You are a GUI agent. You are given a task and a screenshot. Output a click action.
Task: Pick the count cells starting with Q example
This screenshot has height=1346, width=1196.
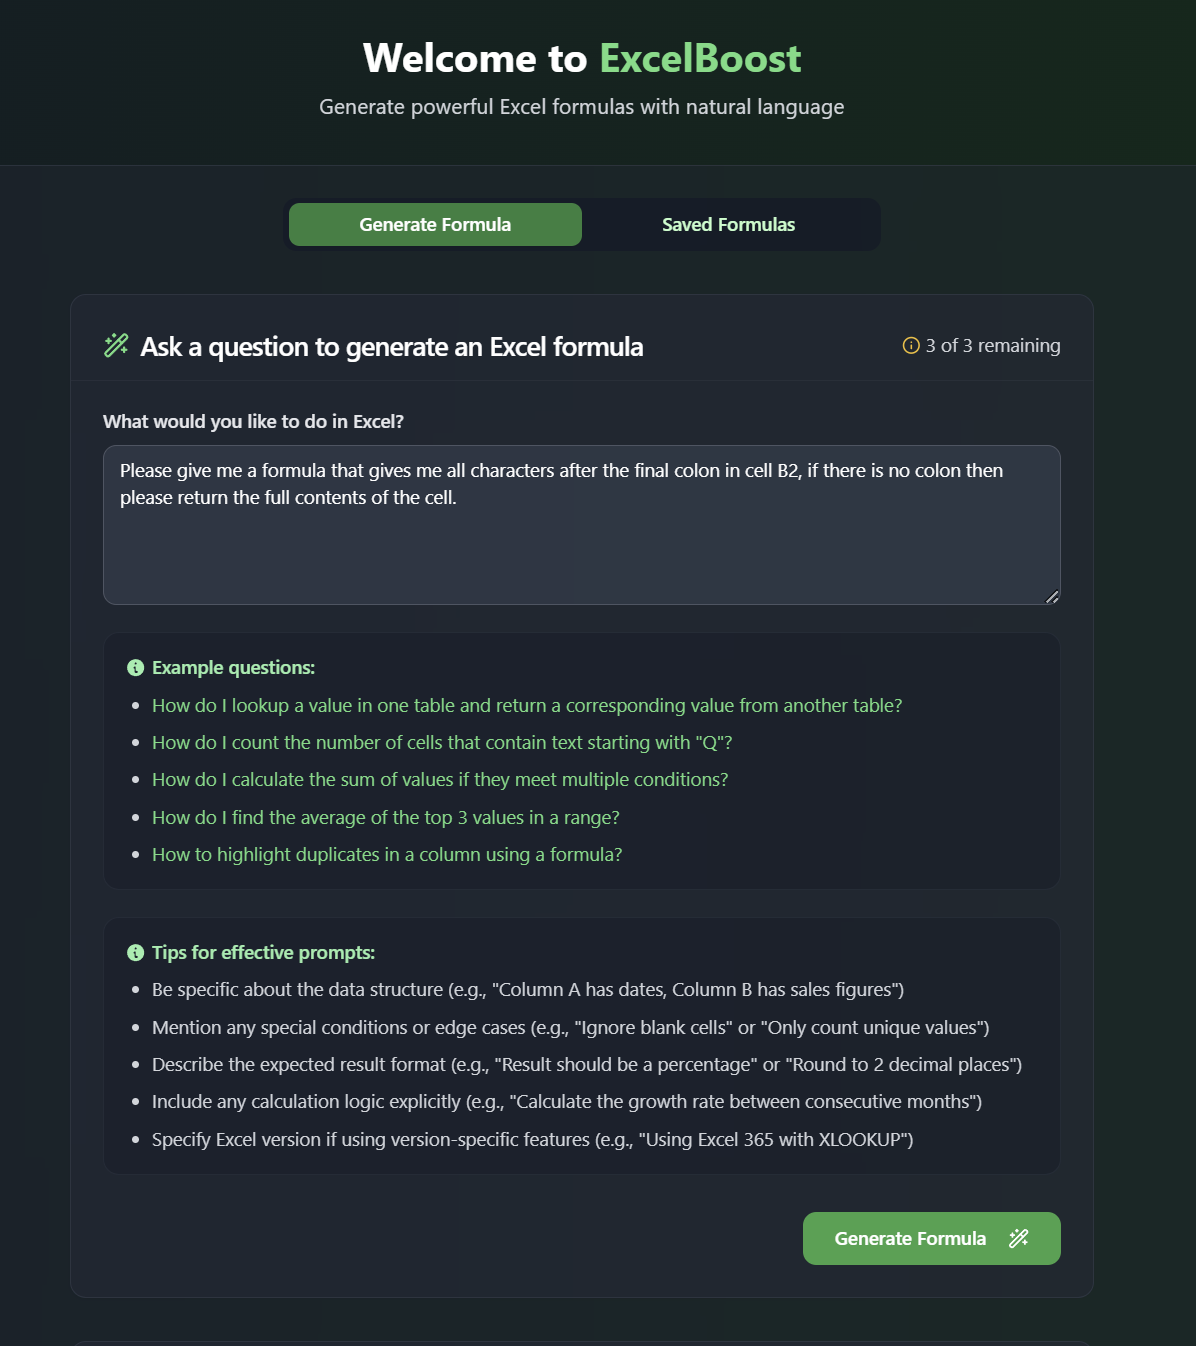coord(442,743)
